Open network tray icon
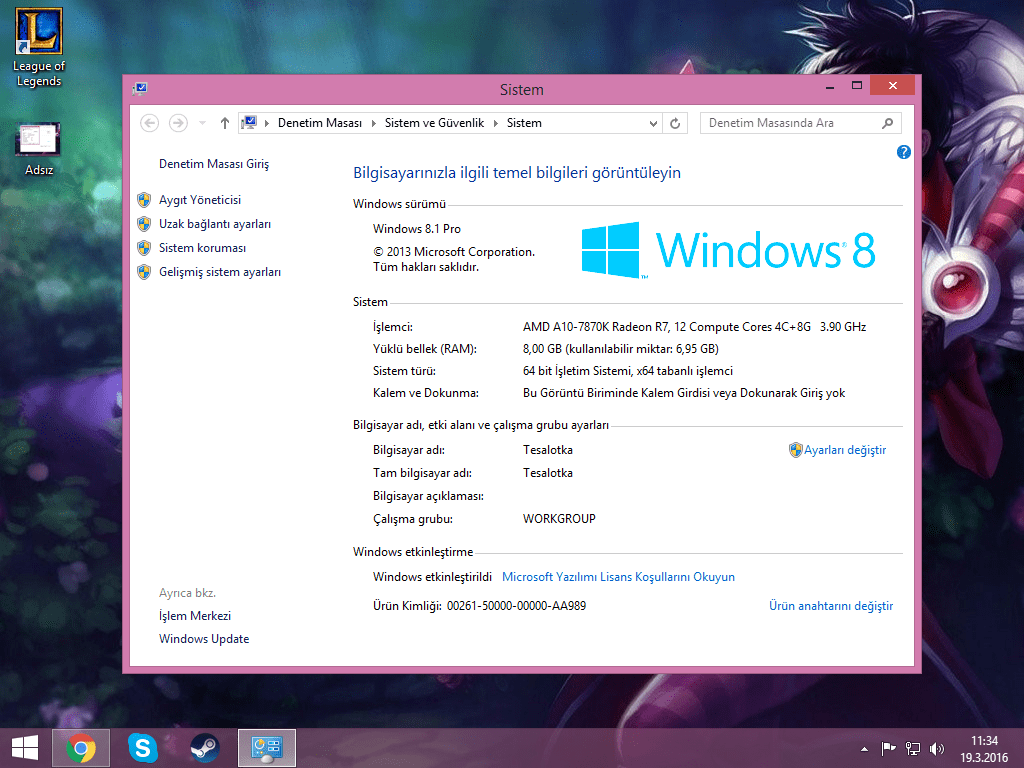This screenshot has height=768, width=1024. 913,749
